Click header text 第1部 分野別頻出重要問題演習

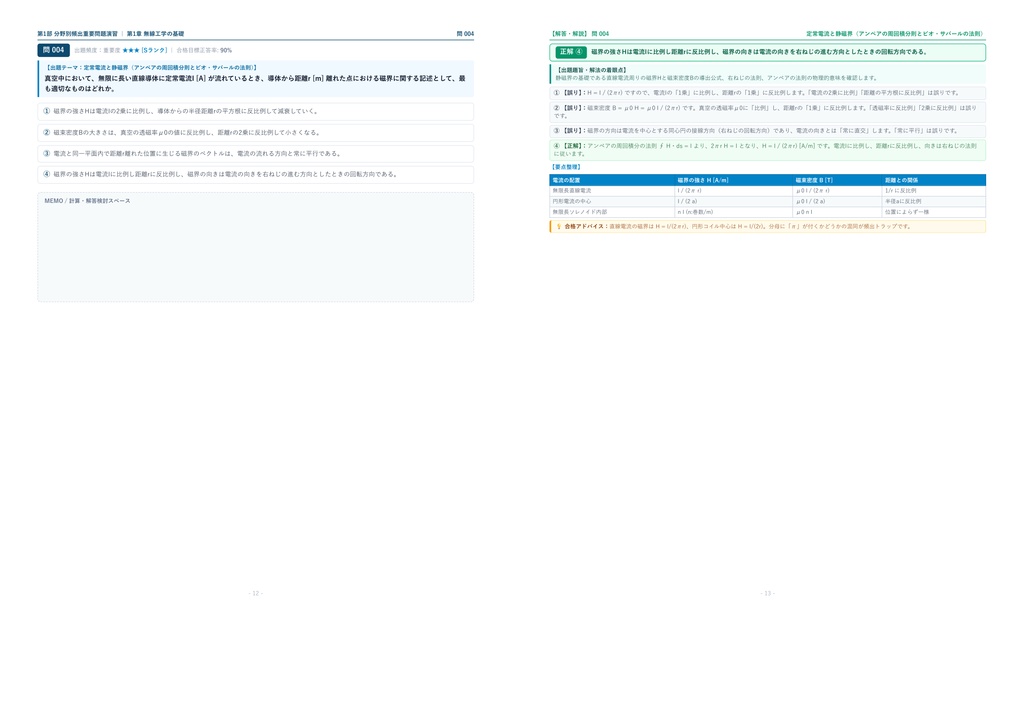(78, 33)
